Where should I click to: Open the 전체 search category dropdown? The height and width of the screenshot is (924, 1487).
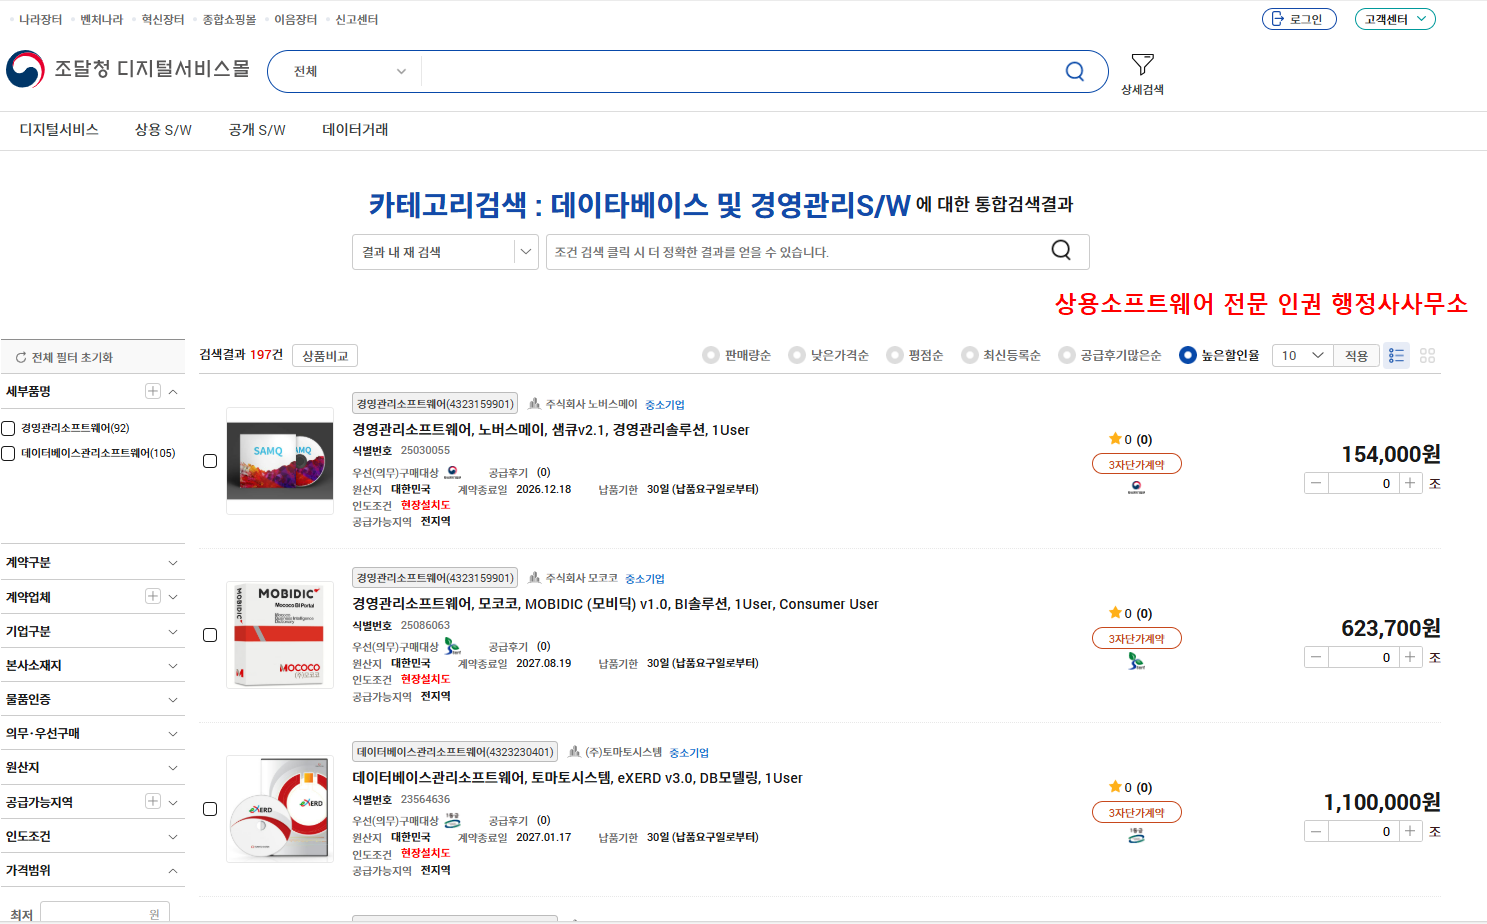[x=348, y=71]
